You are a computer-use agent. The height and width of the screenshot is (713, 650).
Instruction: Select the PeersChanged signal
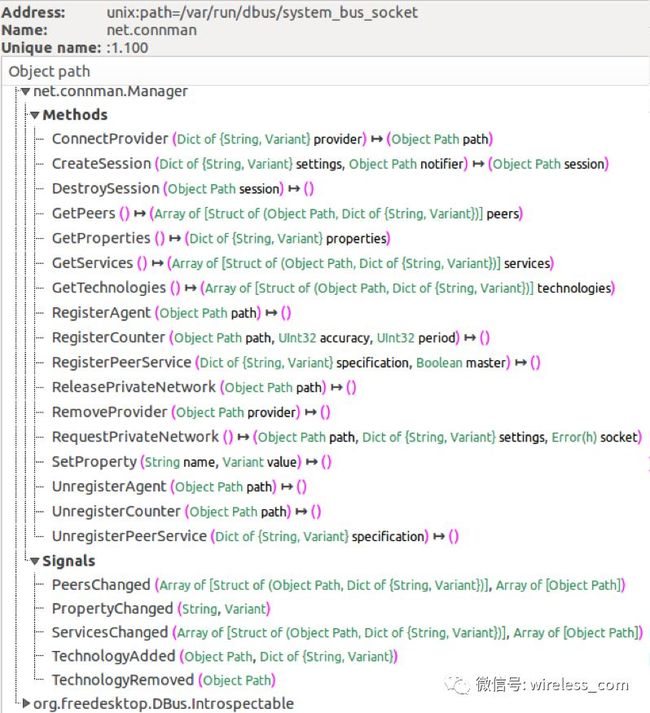[338, 585]
